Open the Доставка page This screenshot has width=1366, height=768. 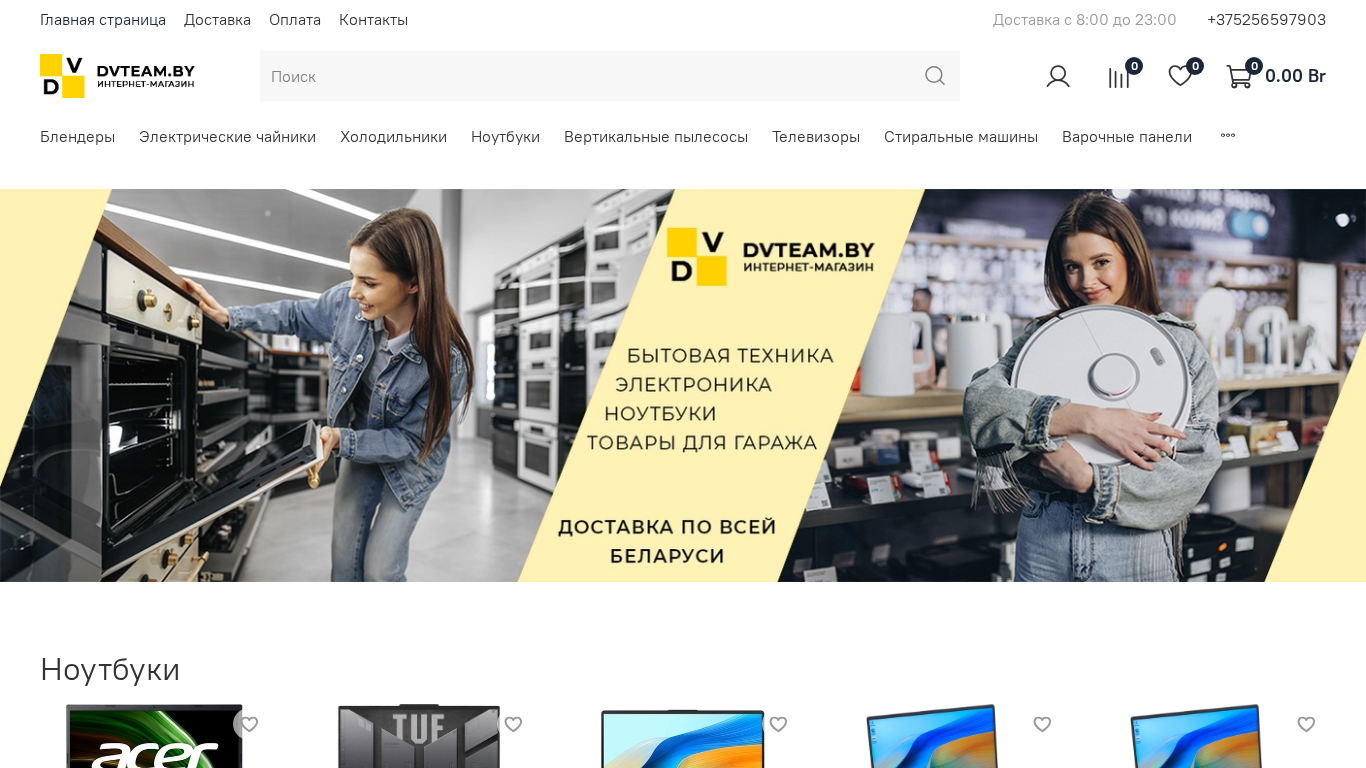217,20
